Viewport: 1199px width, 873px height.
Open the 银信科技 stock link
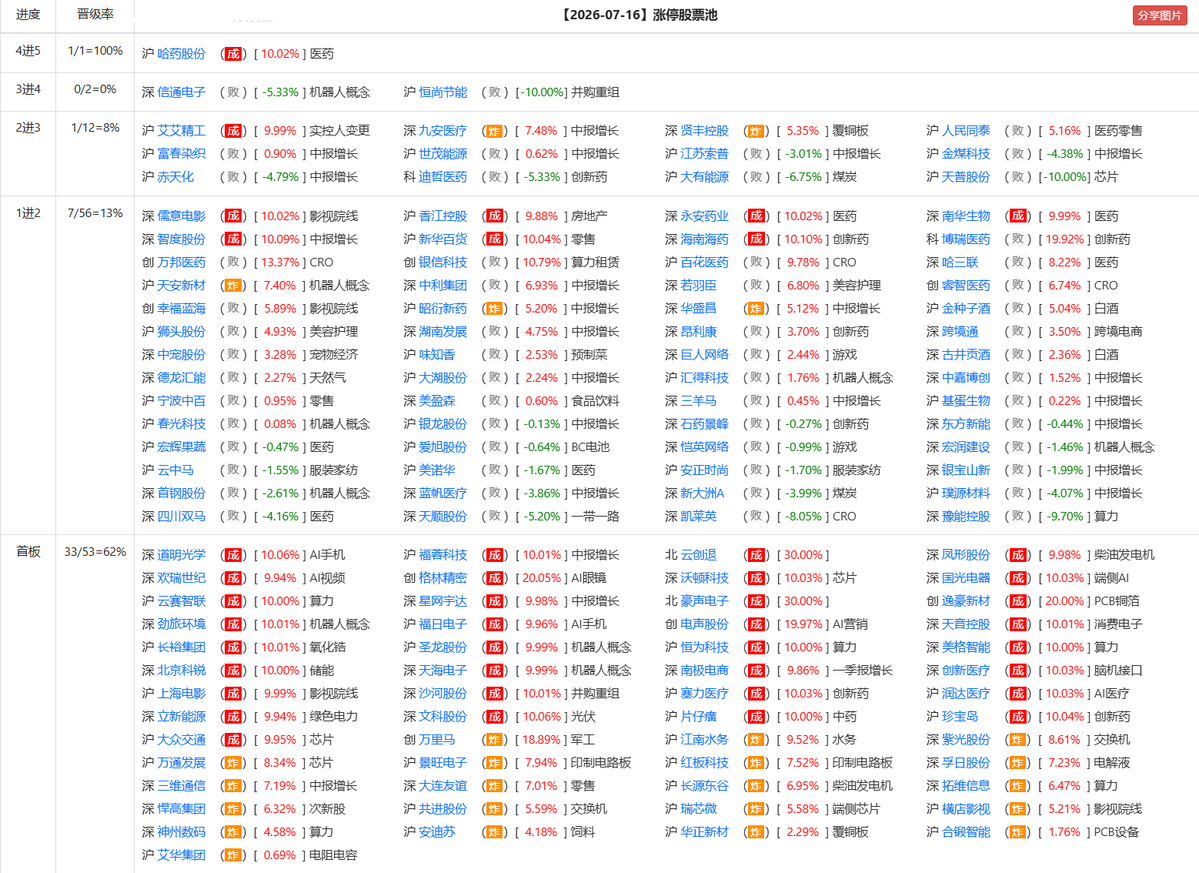point(443,262)
